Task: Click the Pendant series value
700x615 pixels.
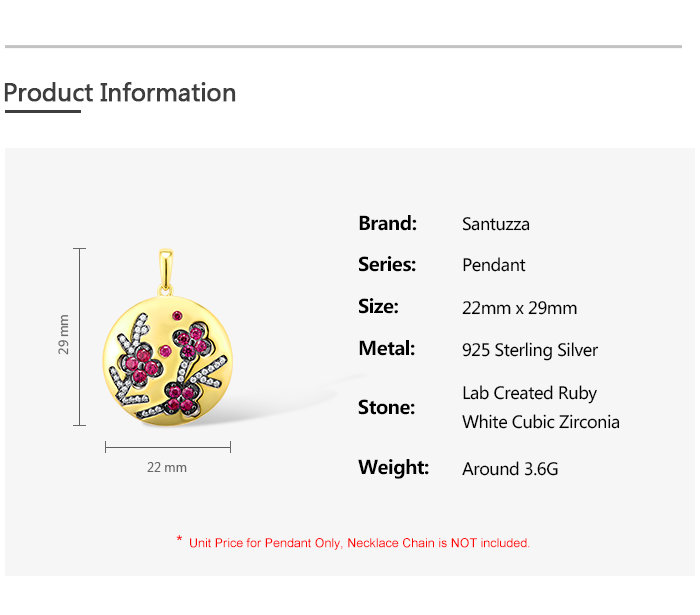Action: (x=494, y=265)
